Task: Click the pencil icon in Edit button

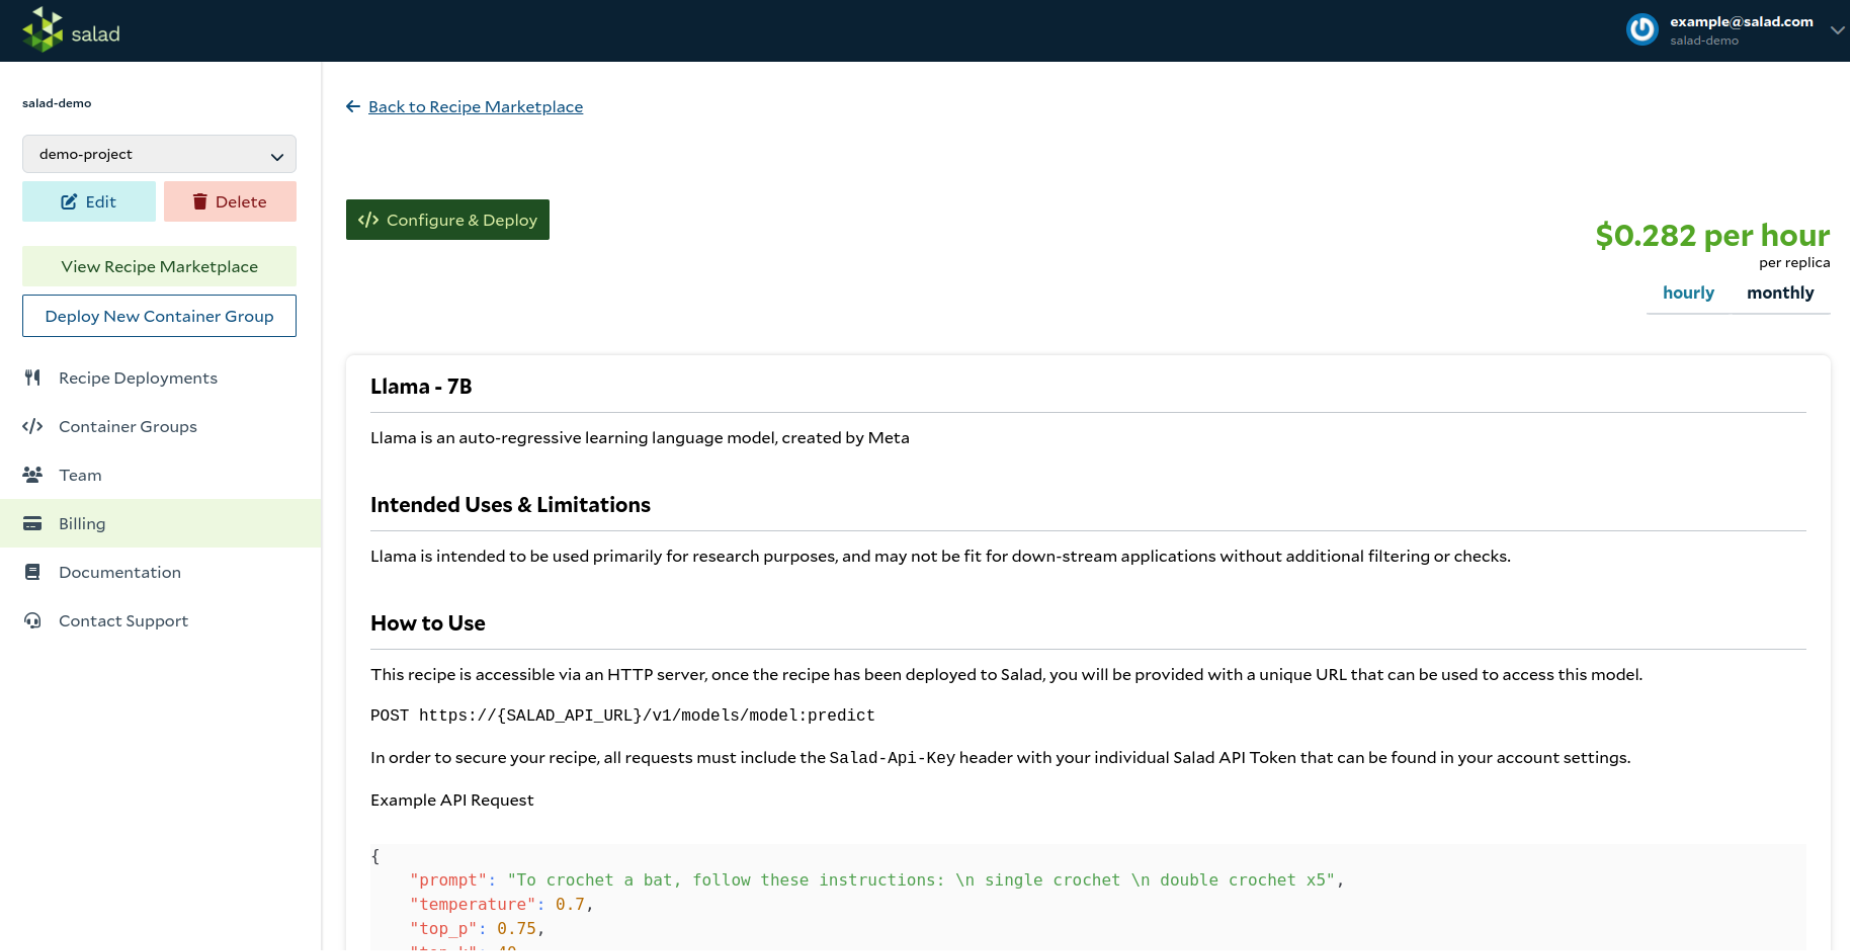Action: click(x=69, y=202)
